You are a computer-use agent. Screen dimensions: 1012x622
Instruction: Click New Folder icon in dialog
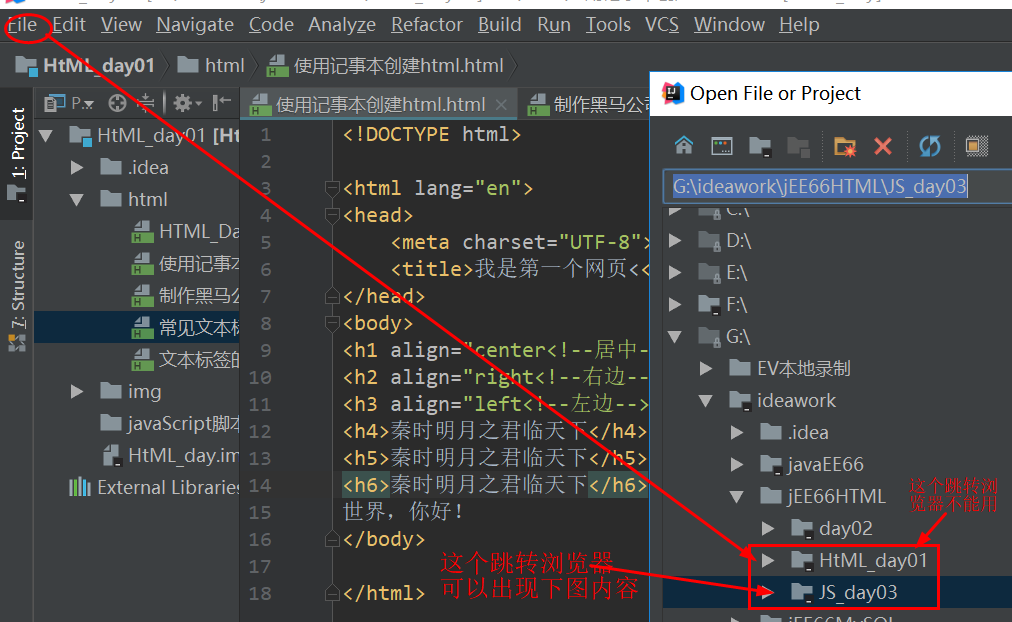844,146
